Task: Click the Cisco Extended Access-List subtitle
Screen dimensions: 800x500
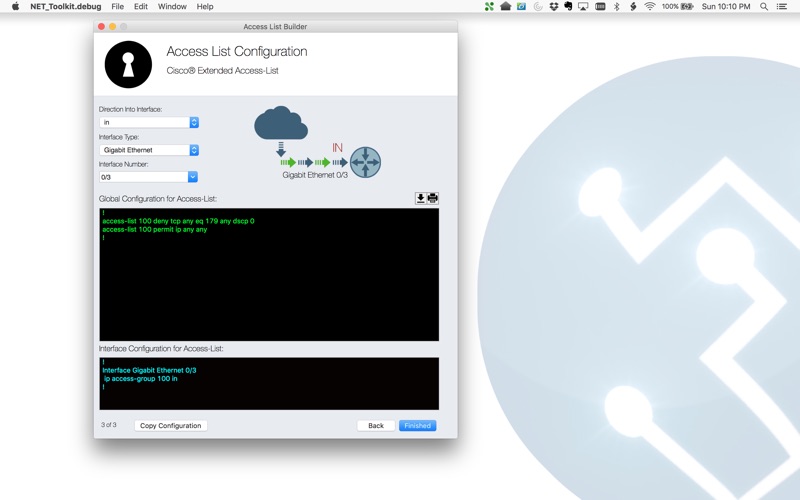Action: pyautogui.click(x=222, y=71)
